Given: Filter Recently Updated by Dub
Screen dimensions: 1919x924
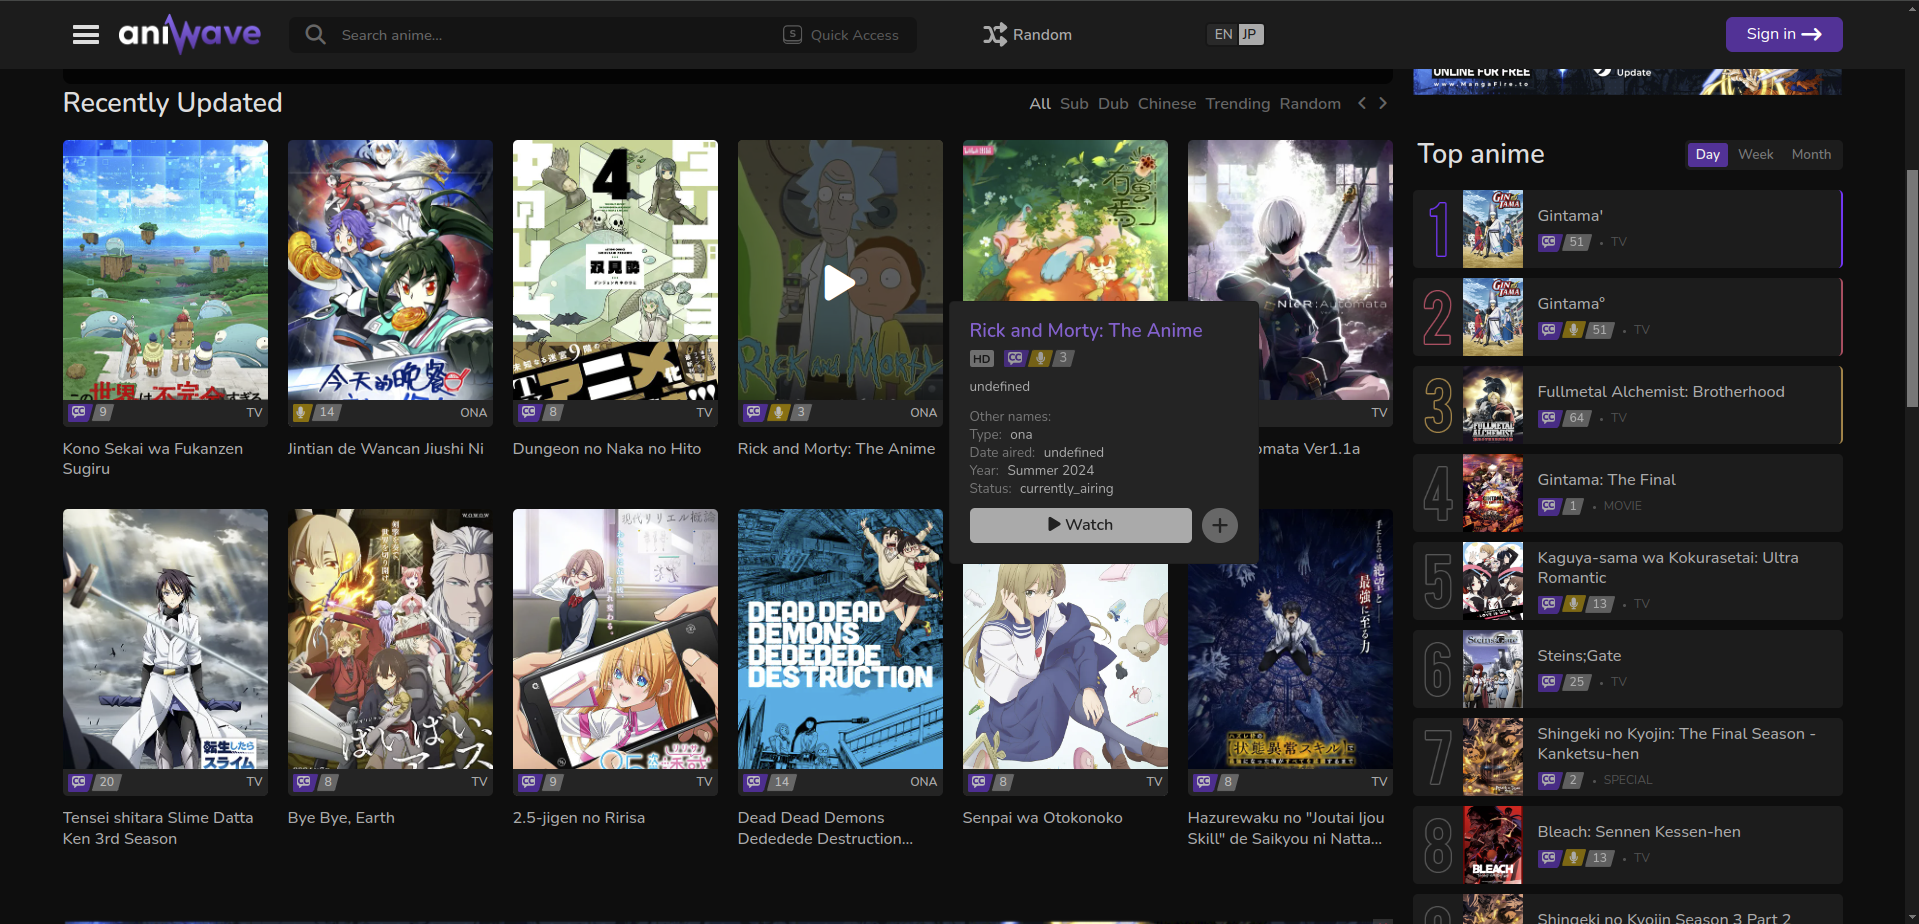Looking at the screenshot, I should [x=1113, y=104].
